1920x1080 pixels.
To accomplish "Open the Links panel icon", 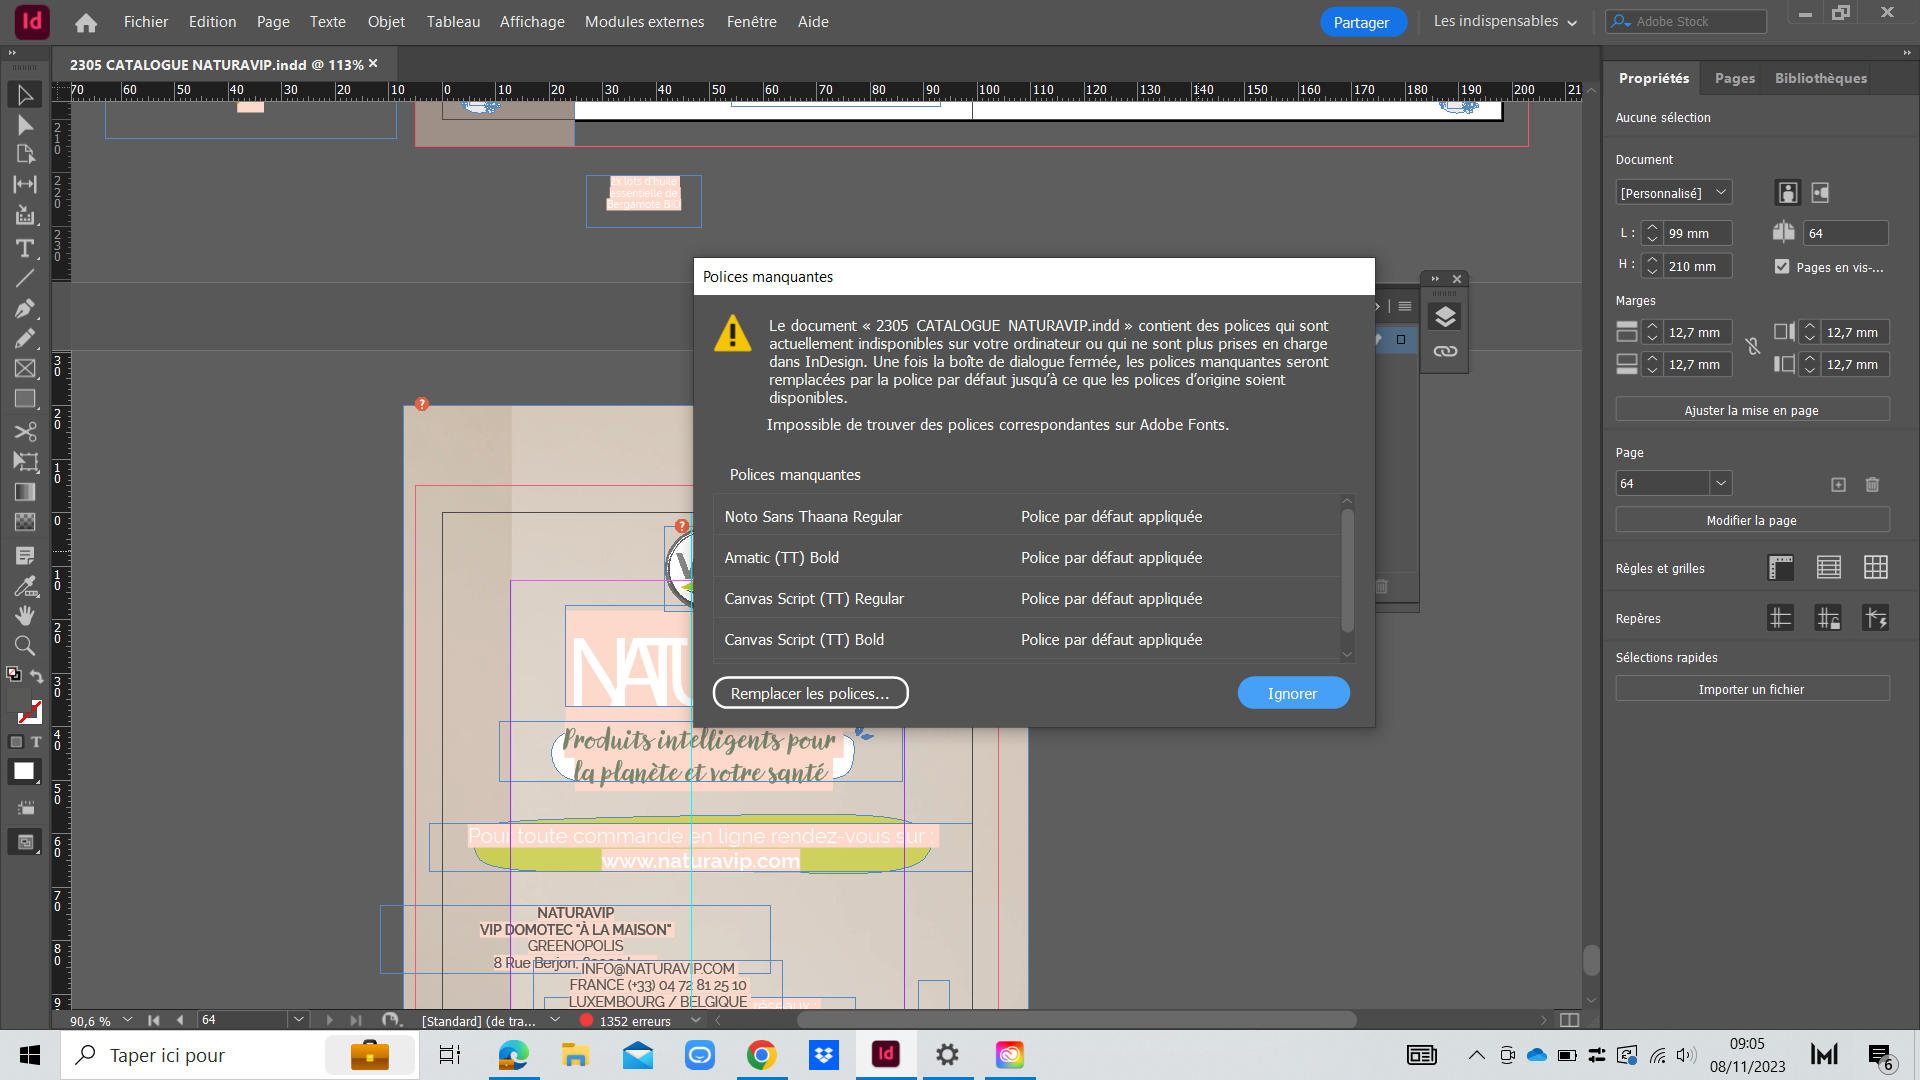I will [x=1445, y=351].
